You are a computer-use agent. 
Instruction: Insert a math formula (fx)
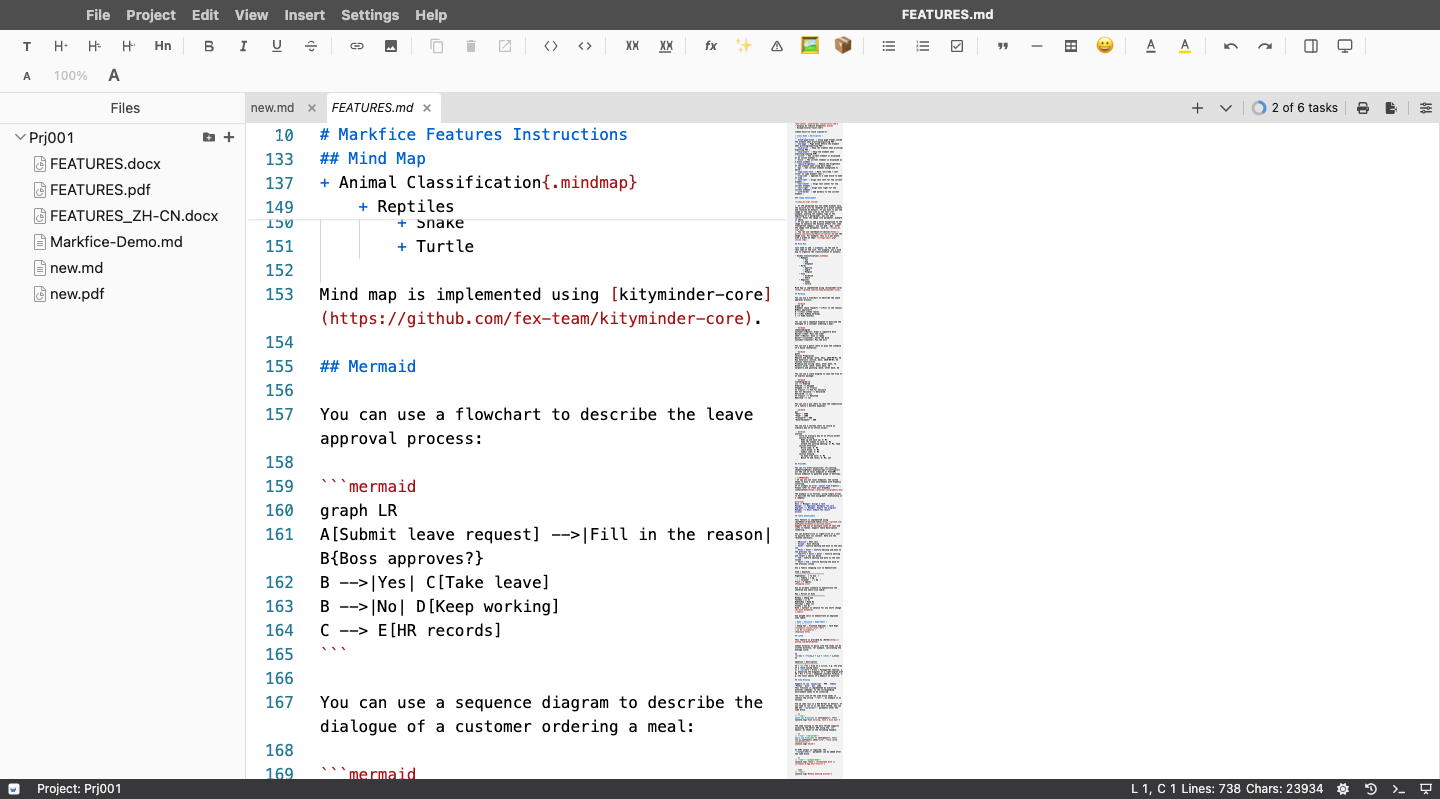point(711,46)
